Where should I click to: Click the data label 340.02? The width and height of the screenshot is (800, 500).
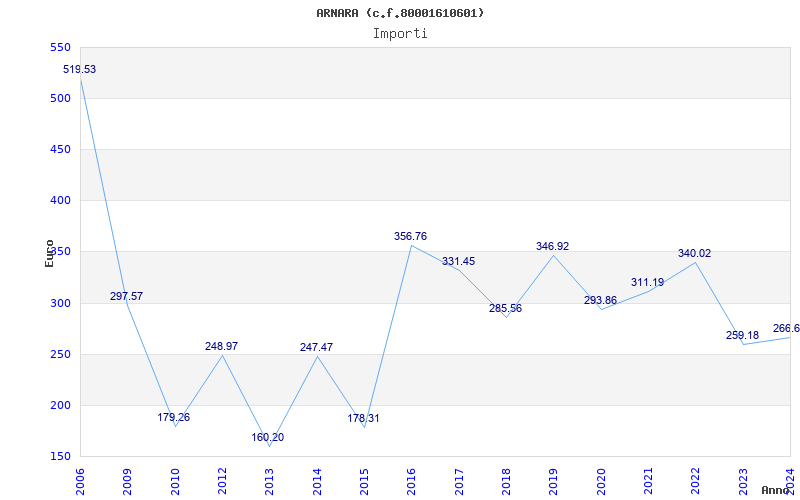pyautogui.click(x=694, y=254)
